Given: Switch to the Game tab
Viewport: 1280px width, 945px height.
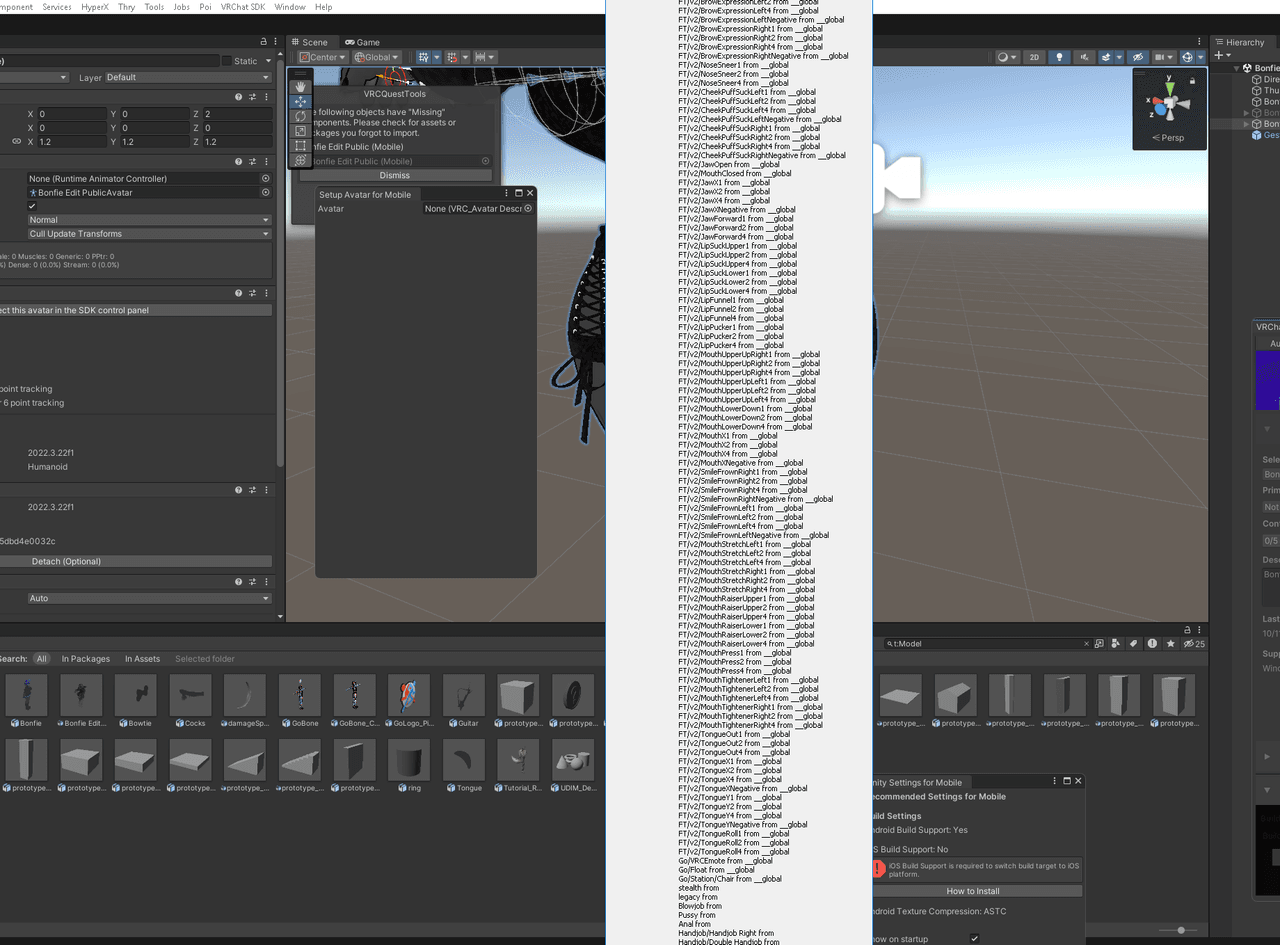Looking at the screenshot, I should pos(362,42).
